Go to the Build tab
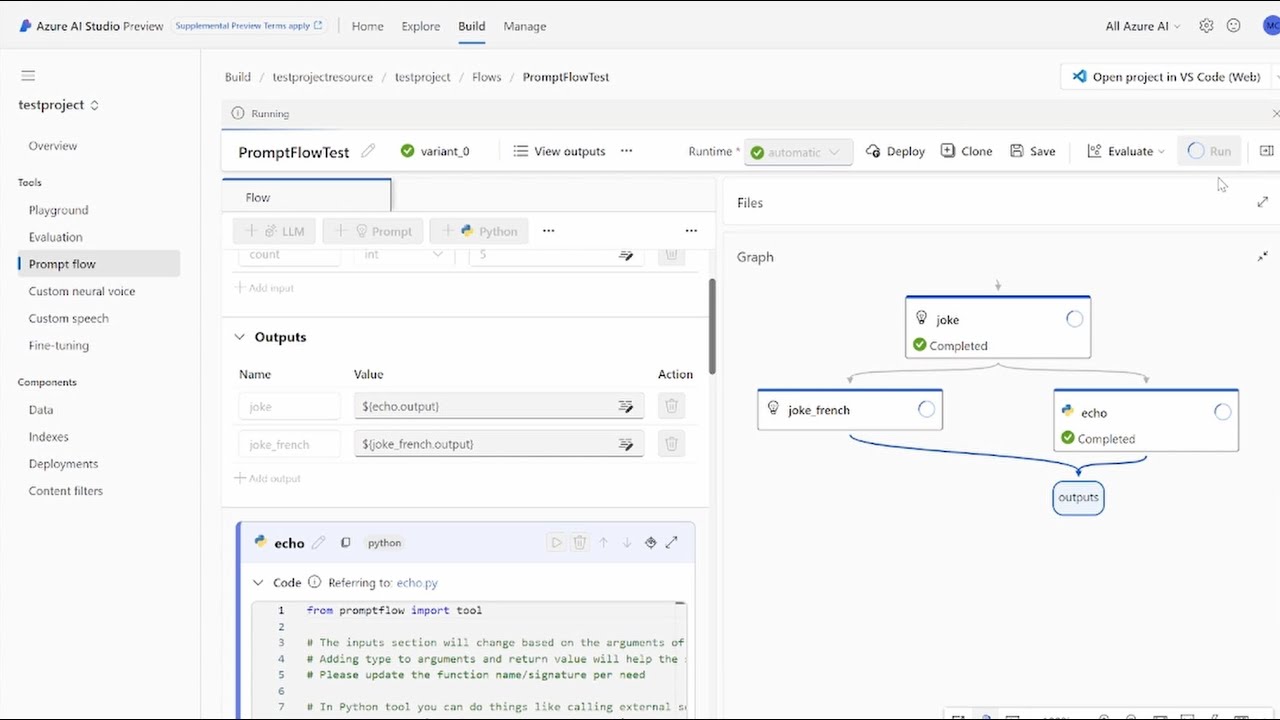1280x720 pixels. pos(472,26)
